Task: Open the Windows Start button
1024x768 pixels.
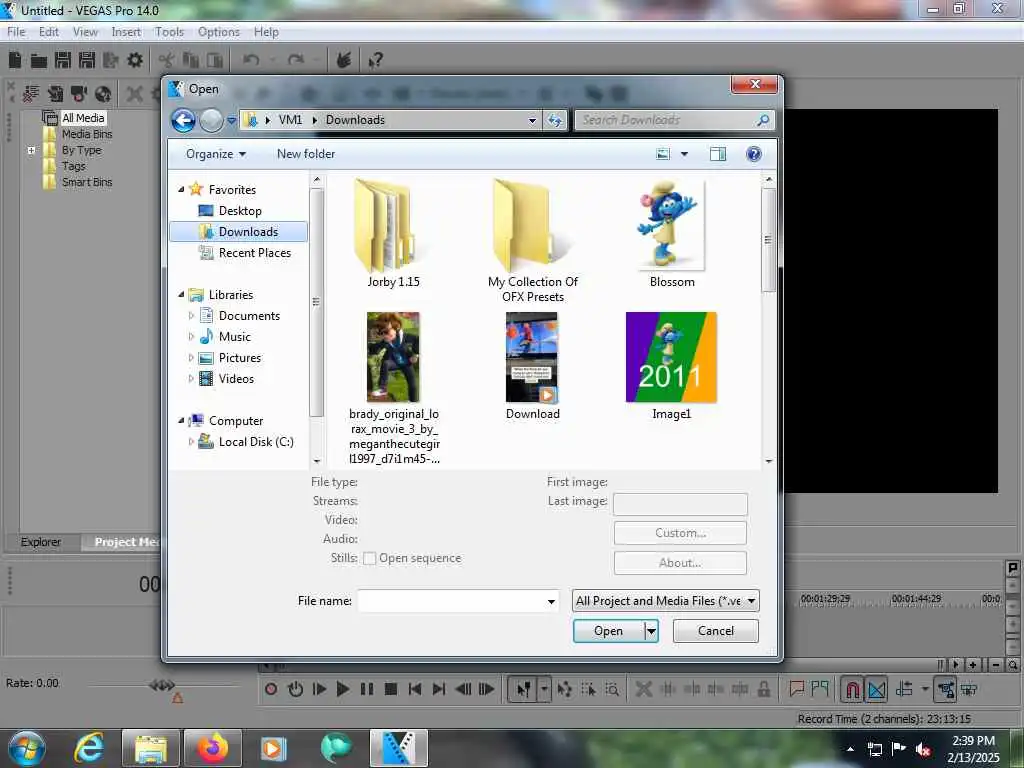Action: click(x=26, y=749)
